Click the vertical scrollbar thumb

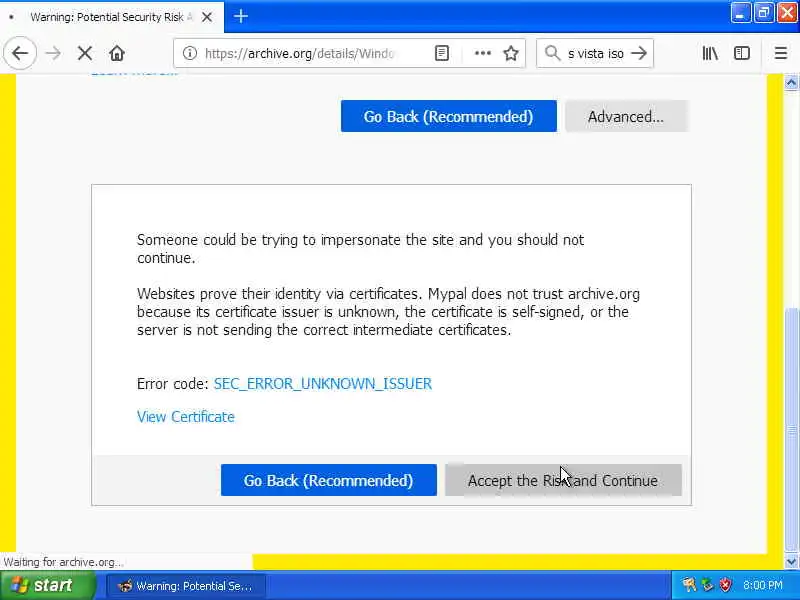791,431
